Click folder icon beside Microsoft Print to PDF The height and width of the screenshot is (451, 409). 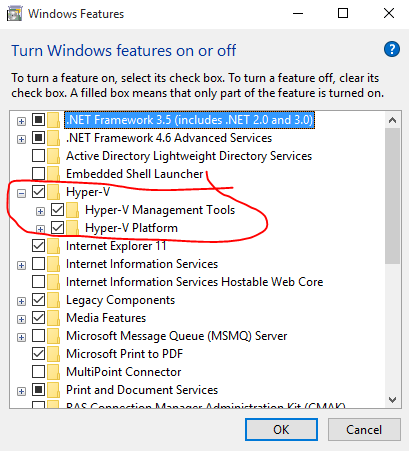click(53, 354)
